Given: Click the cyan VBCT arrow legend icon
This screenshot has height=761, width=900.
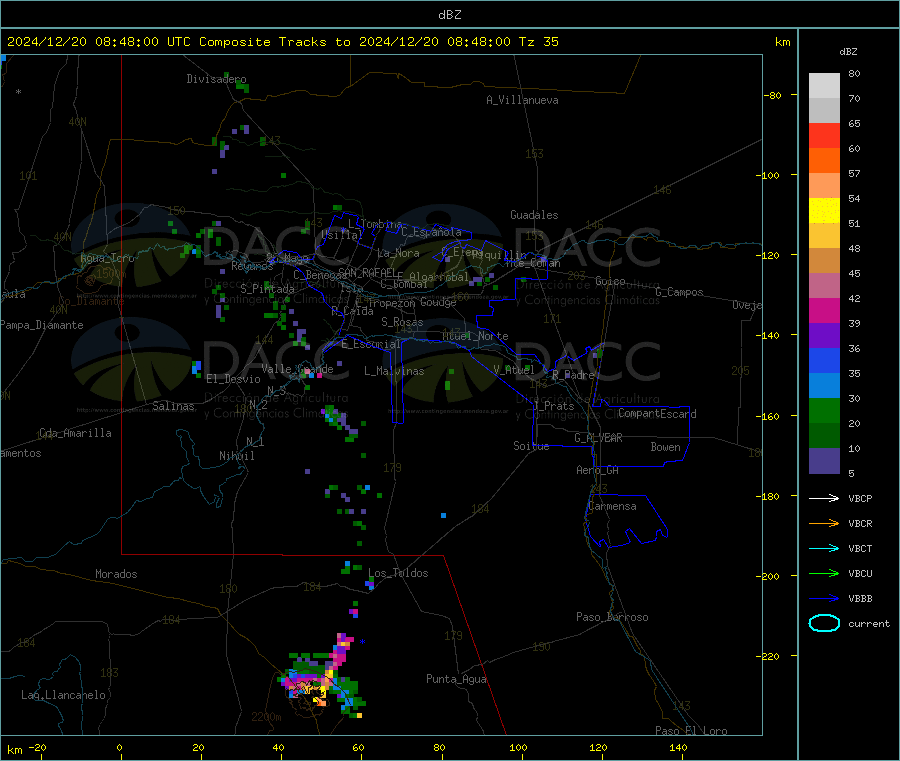Looking at the screenshot, I should click(824, 548).
